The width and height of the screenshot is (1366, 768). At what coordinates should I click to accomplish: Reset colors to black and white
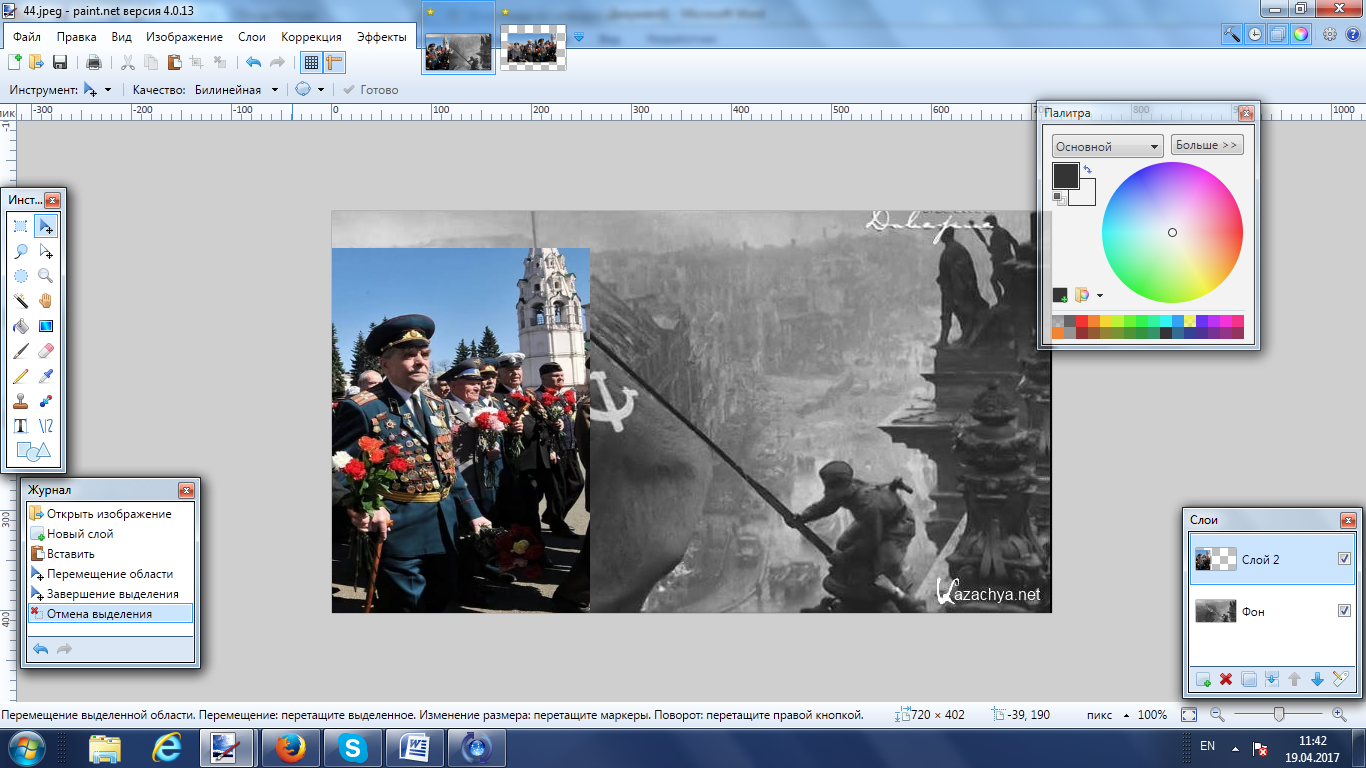tap(1058, 197)
